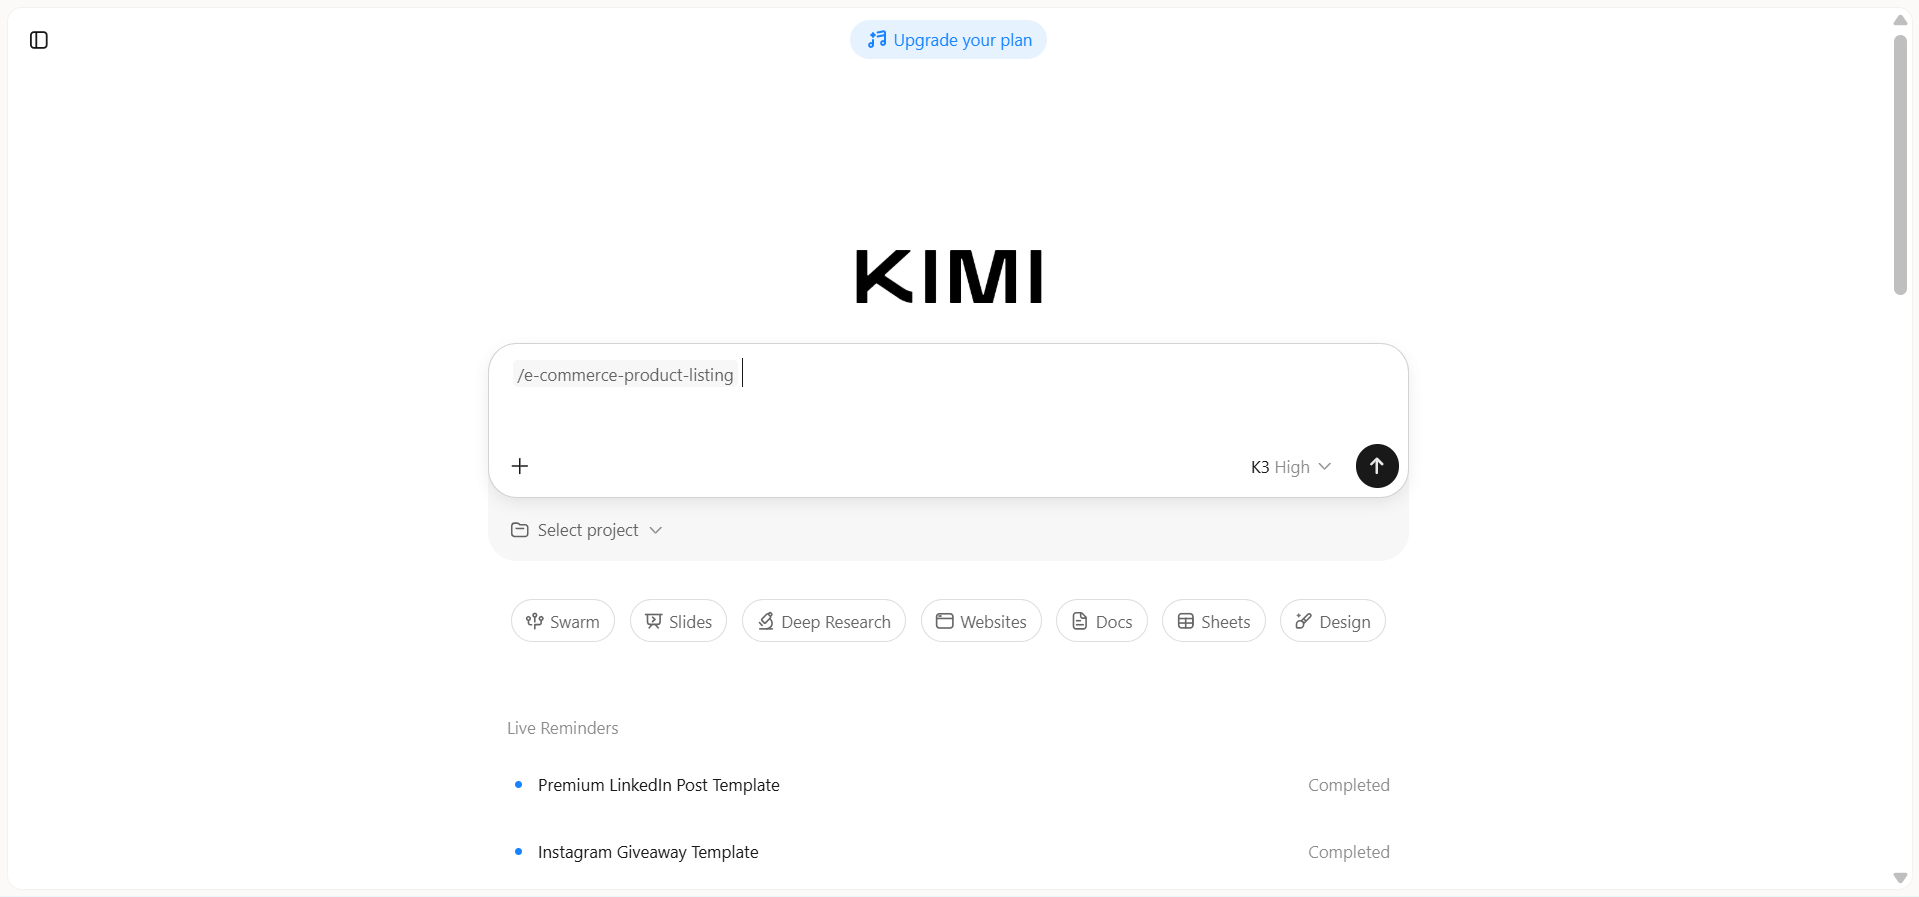1919x897 pixels.
Task: Click the /e-commerce-product-listing command tag
Action: coord(626,375)
